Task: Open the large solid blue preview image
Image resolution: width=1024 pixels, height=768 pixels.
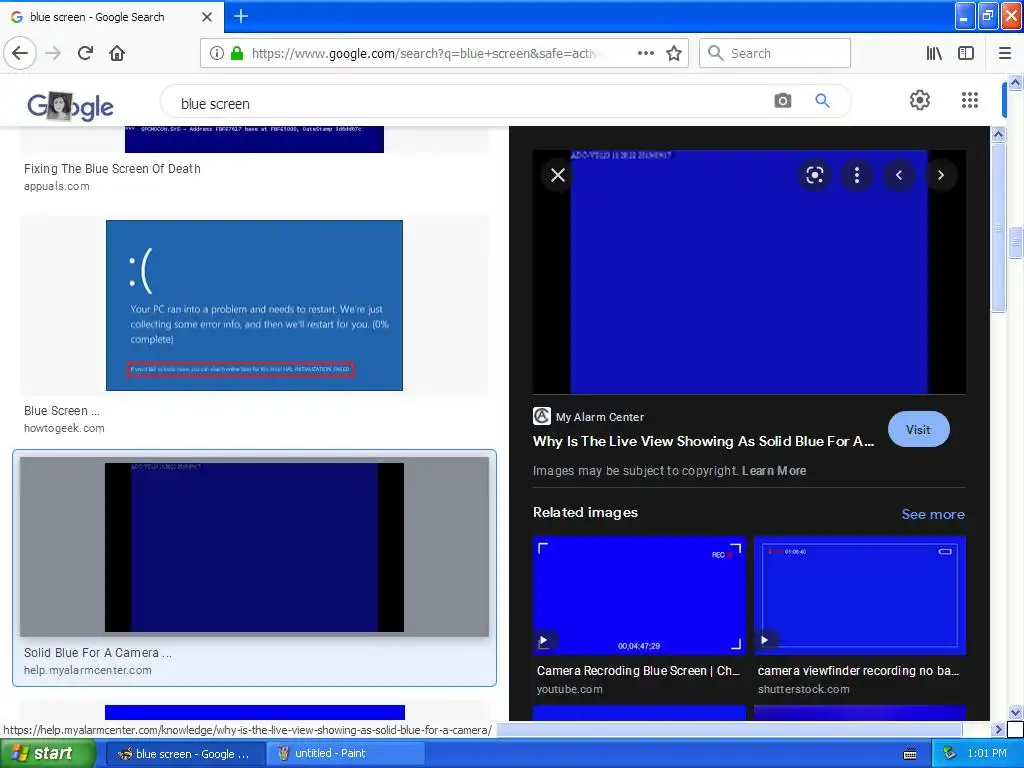Action: (749, 272)
